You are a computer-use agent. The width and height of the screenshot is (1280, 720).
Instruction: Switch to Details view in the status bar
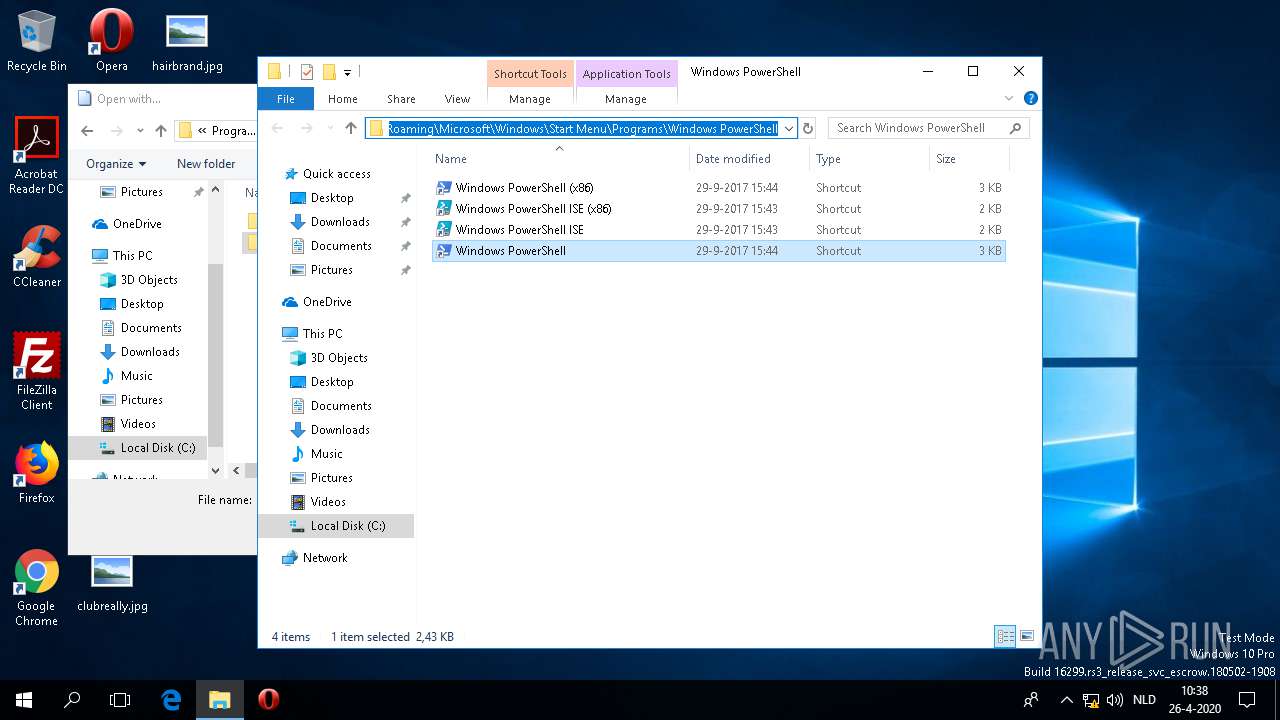pyautogui.click(x=1006, y=636)
